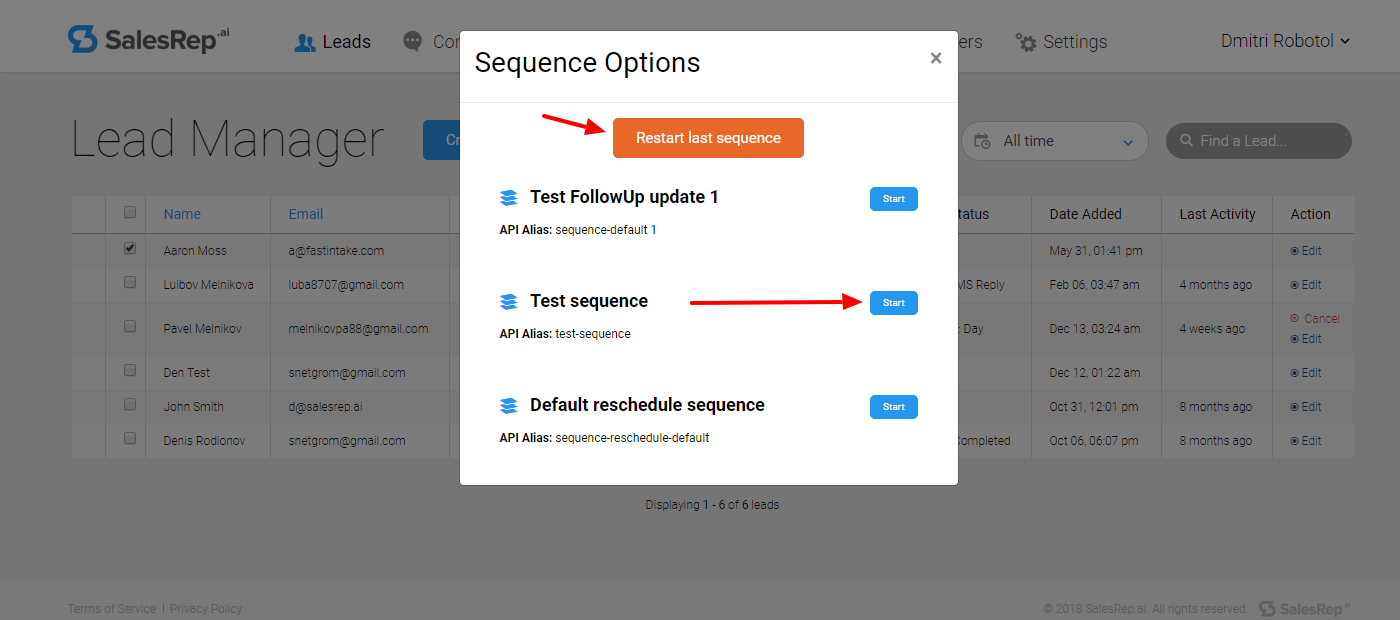Viewport: 1400px width, 620px height.
Task: Click the stack icon beside Test FollowUp update 1
Action: 509,197
